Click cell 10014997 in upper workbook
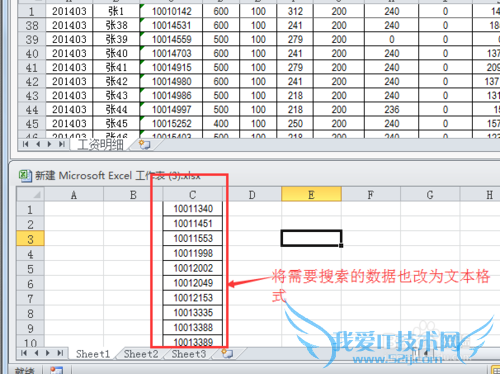Viewport: 500px width, 374px height. pyautogui.click(x=171, y=109)
